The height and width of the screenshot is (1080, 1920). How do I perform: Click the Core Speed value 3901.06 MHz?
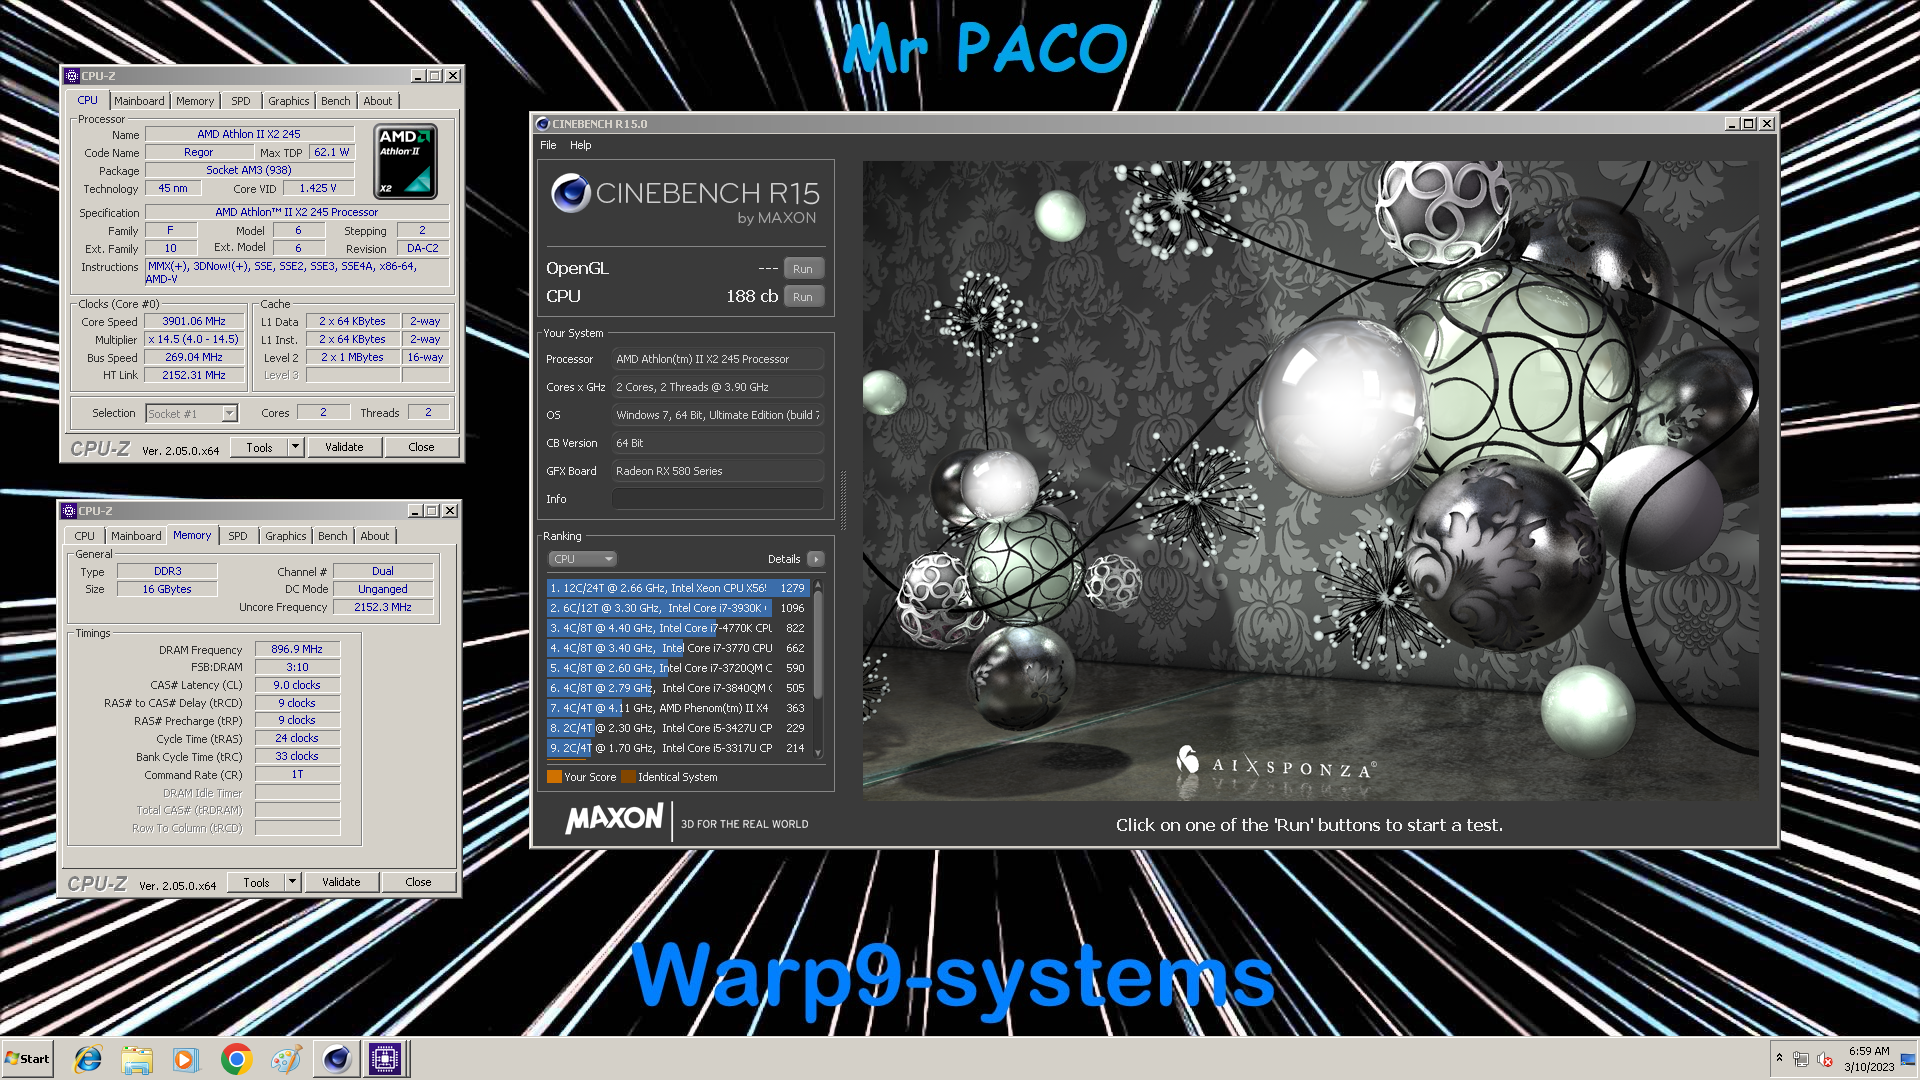pos(194,322)
